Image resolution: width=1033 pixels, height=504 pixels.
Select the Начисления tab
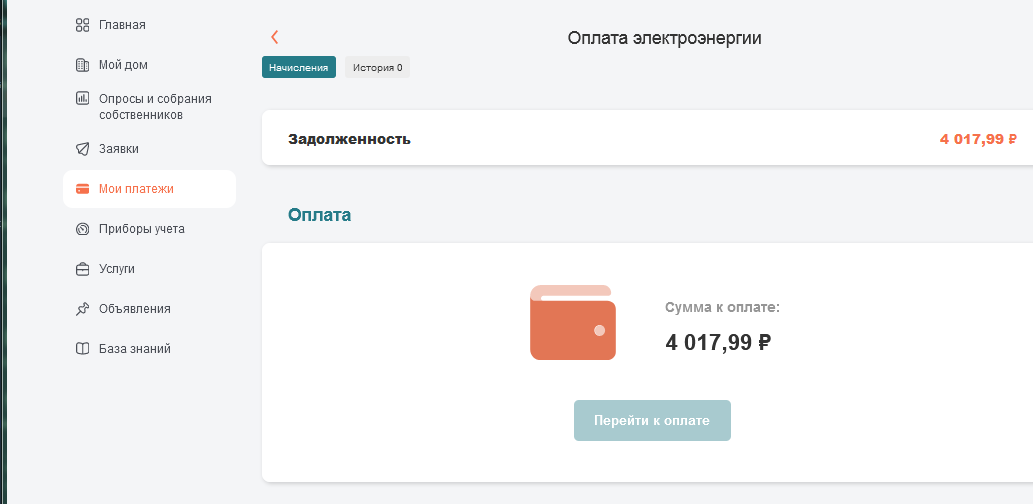coord(298,67)
